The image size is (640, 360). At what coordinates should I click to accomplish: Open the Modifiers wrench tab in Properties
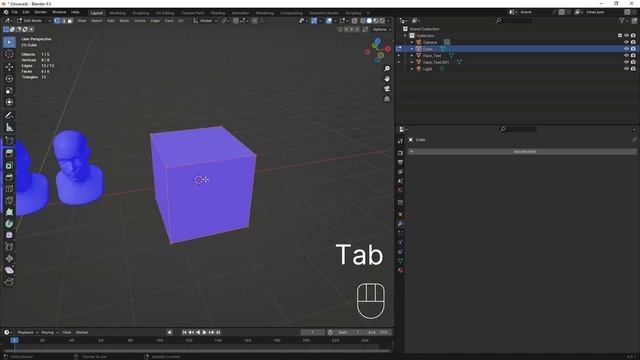click(x=400, y=223)
